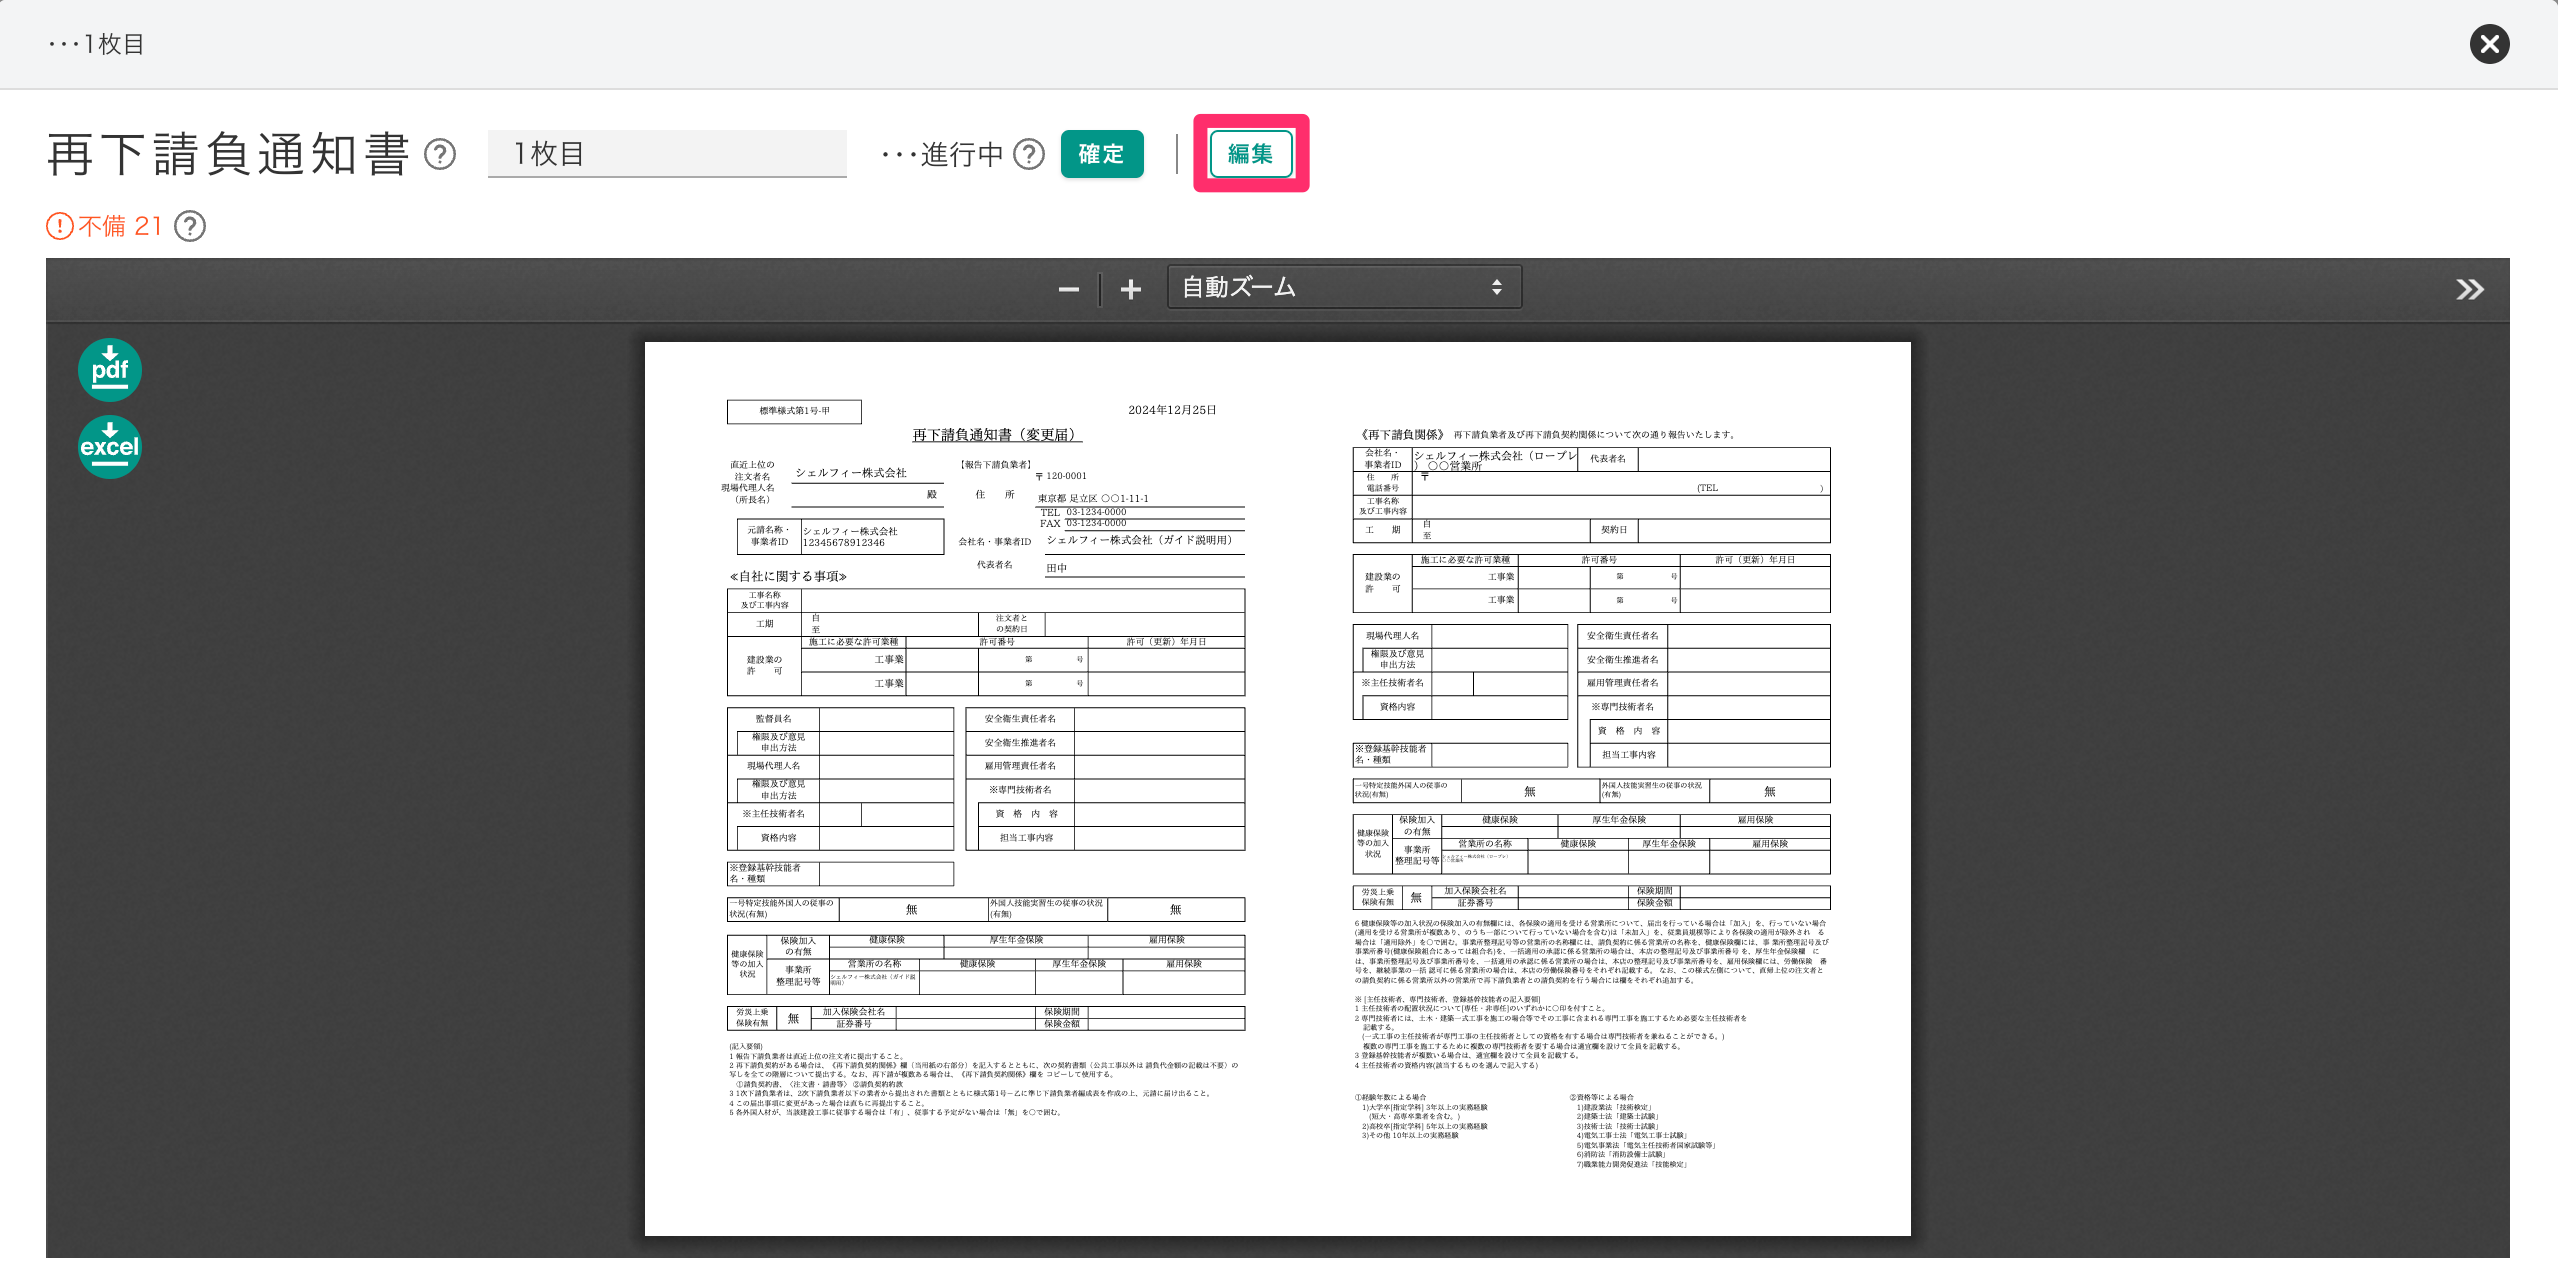Open the 自動ズーム zoom dropdown

click(x=1343, y=288)
